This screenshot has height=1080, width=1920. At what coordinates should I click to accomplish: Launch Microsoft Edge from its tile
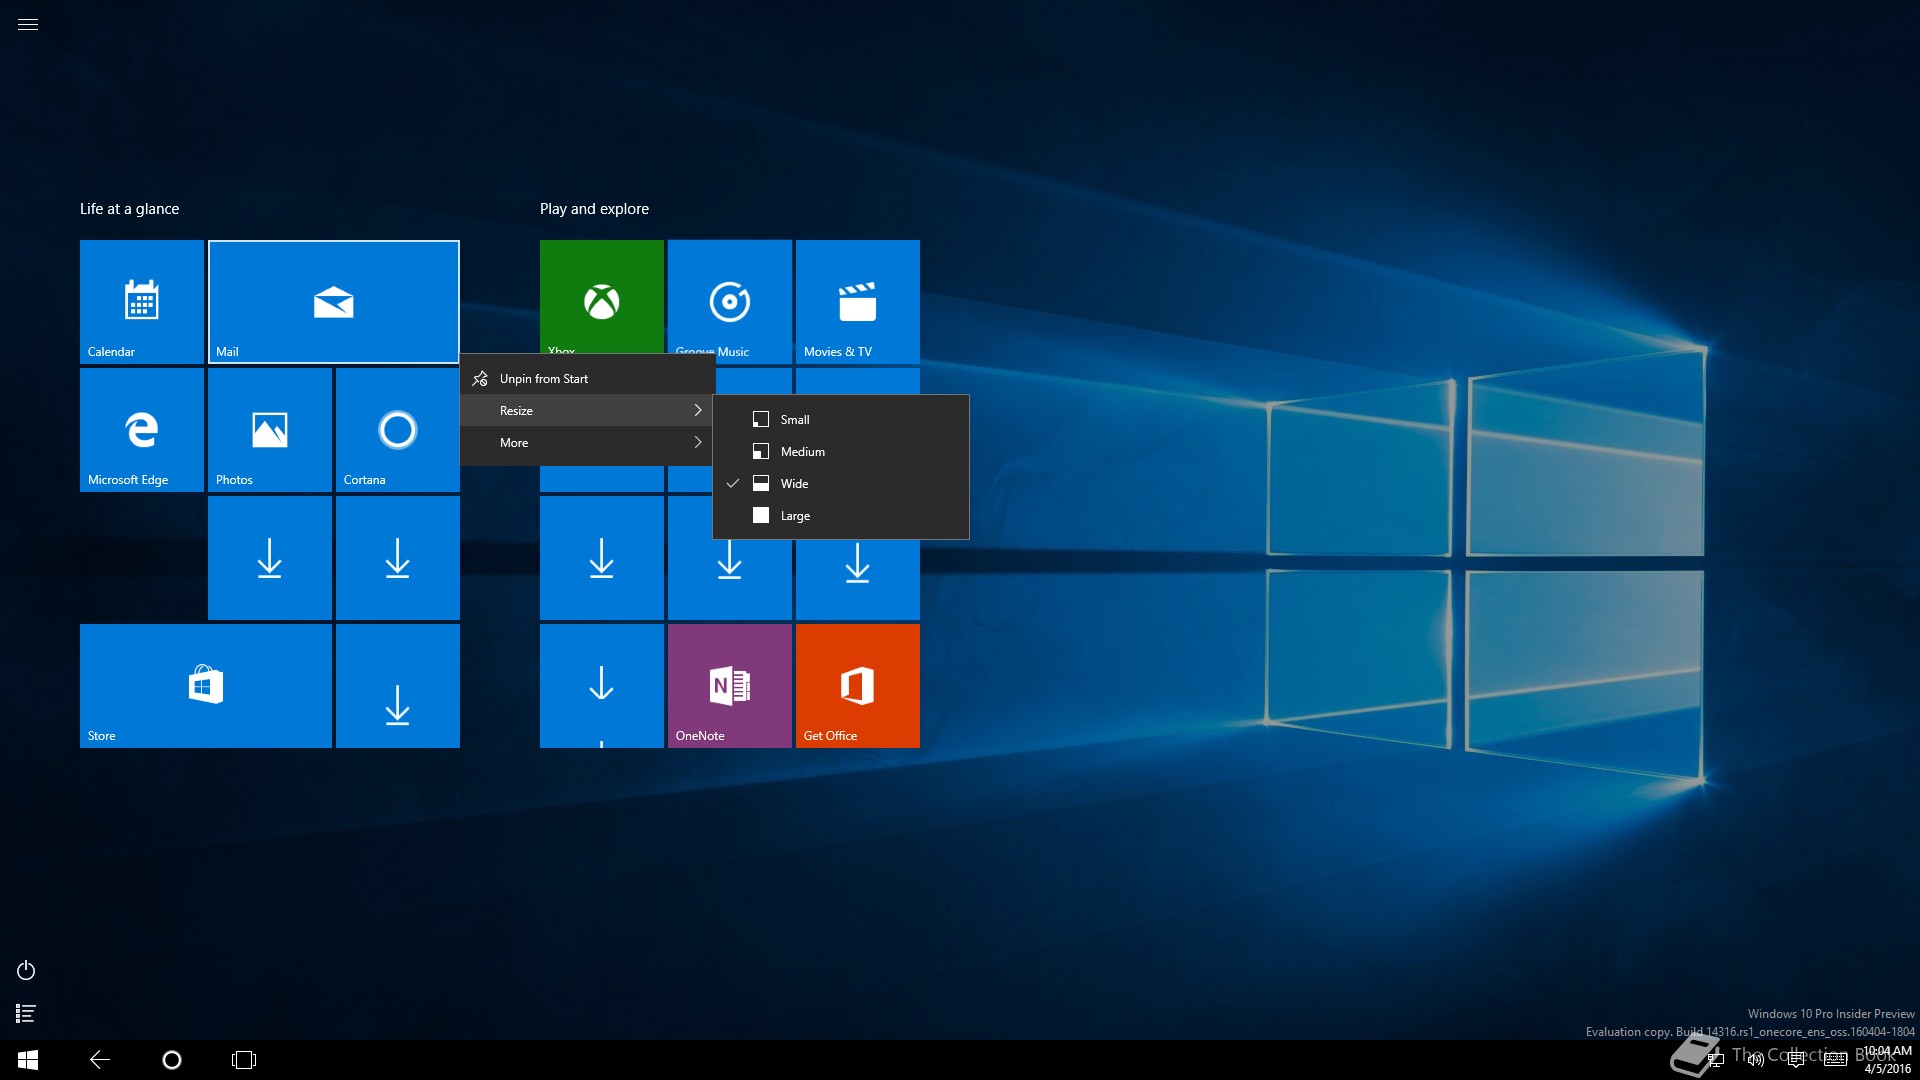142,430
